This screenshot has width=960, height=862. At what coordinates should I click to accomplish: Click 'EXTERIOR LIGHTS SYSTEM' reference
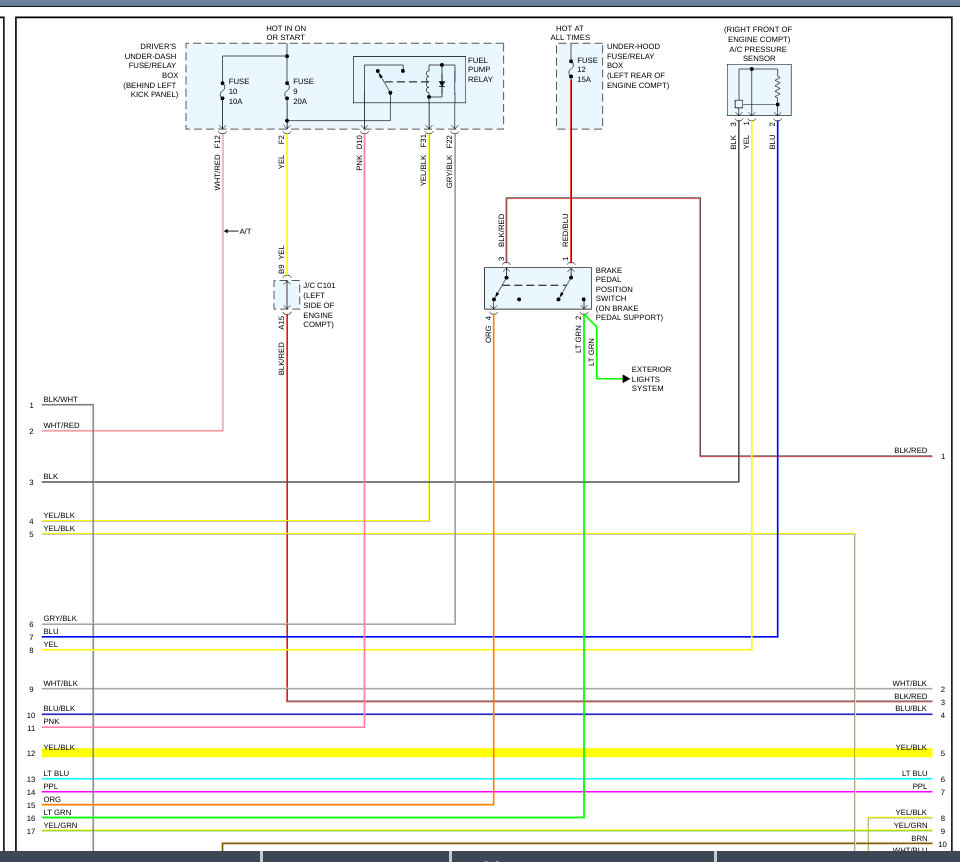pos(651,379)
